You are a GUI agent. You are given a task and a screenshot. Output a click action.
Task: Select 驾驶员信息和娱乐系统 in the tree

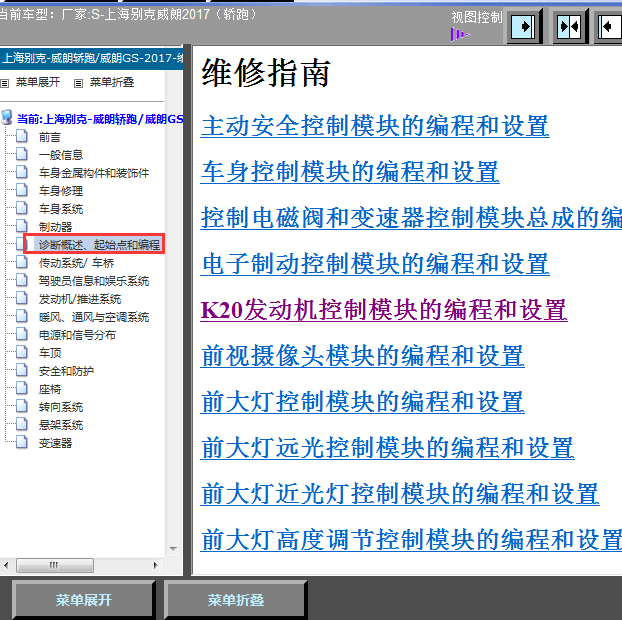coord(94,281)
